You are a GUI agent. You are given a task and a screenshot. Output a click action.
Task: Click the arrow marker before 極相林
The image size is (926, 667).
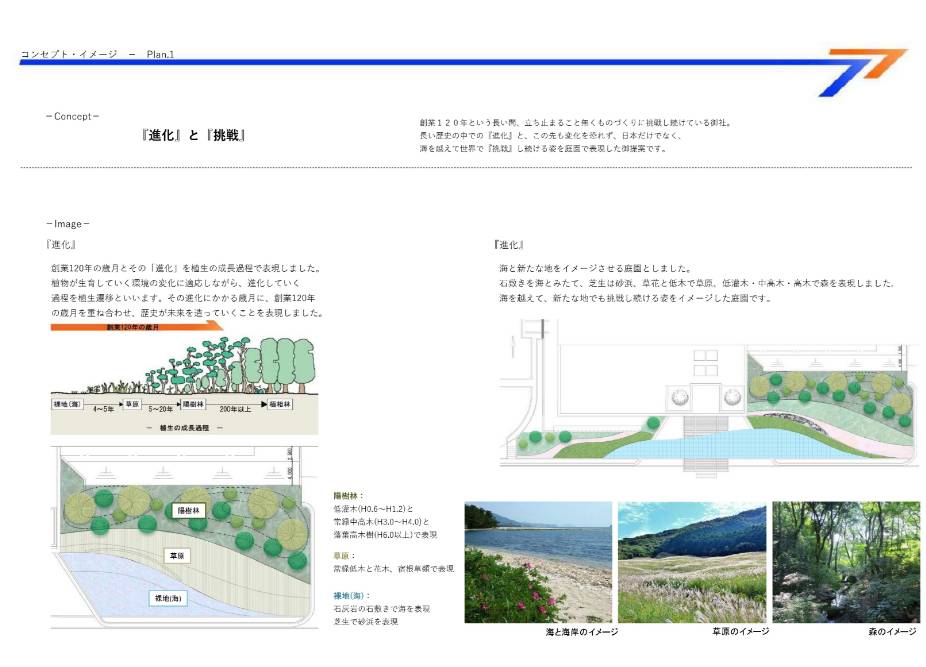click(x=265, y=404)
